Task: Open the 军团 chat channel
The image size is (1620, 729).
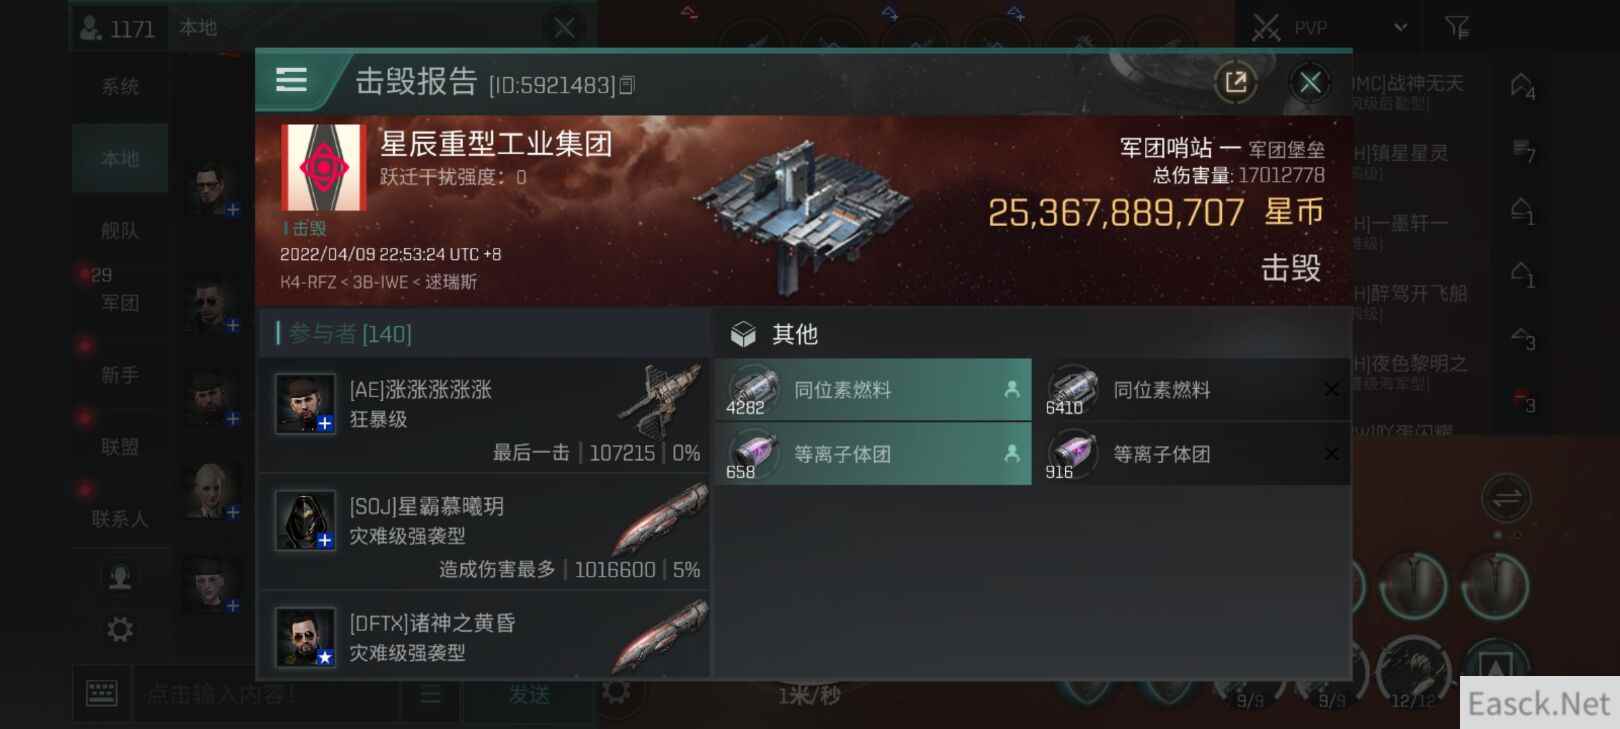Action: coord(120,303)
